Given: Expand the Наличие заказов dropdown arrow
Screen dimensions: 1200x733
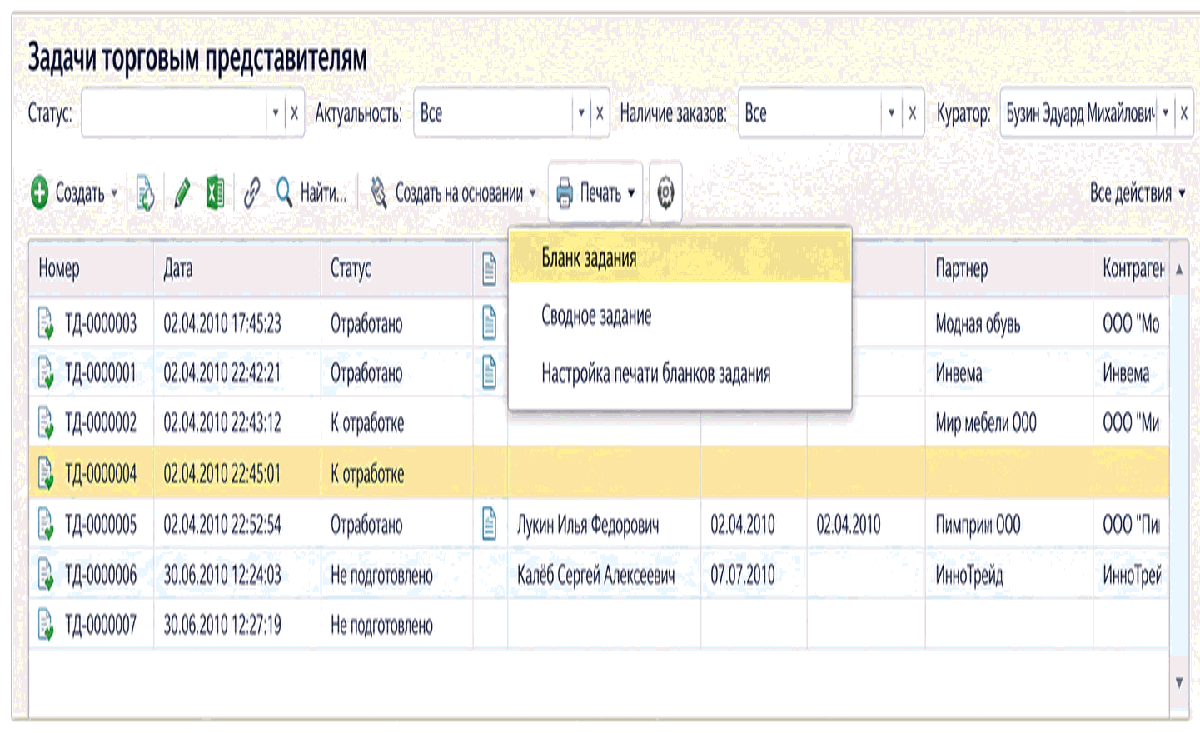Looking at the screenshot, I should coord(892,114).
